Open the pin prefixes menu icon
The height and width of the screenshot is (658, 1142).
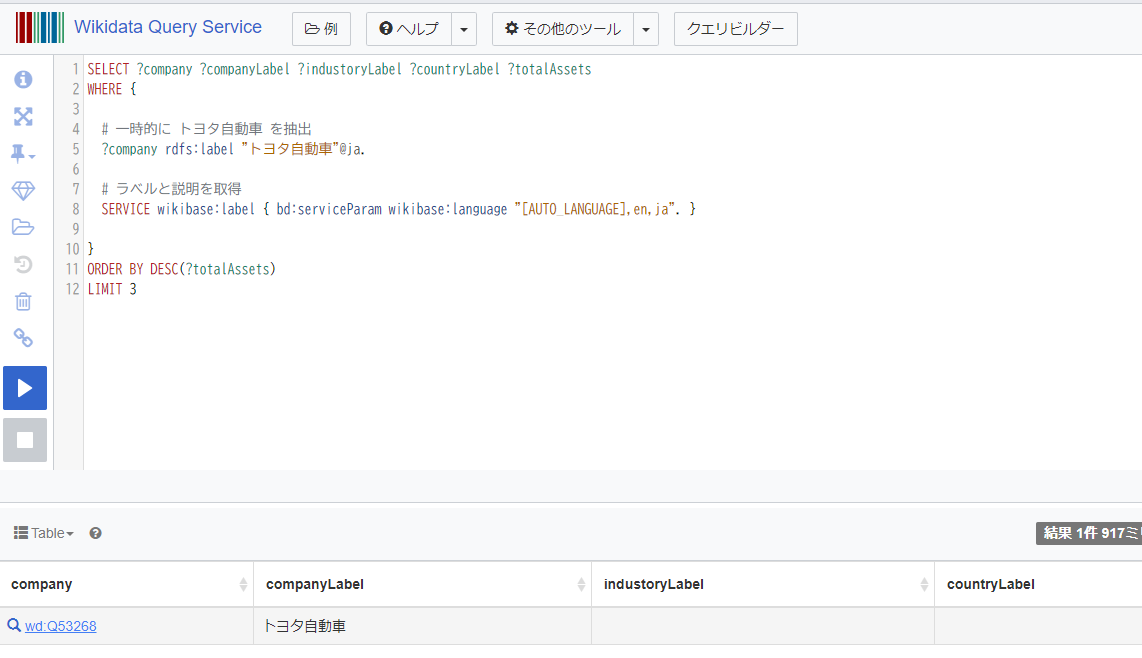click(x=23, y=154)
